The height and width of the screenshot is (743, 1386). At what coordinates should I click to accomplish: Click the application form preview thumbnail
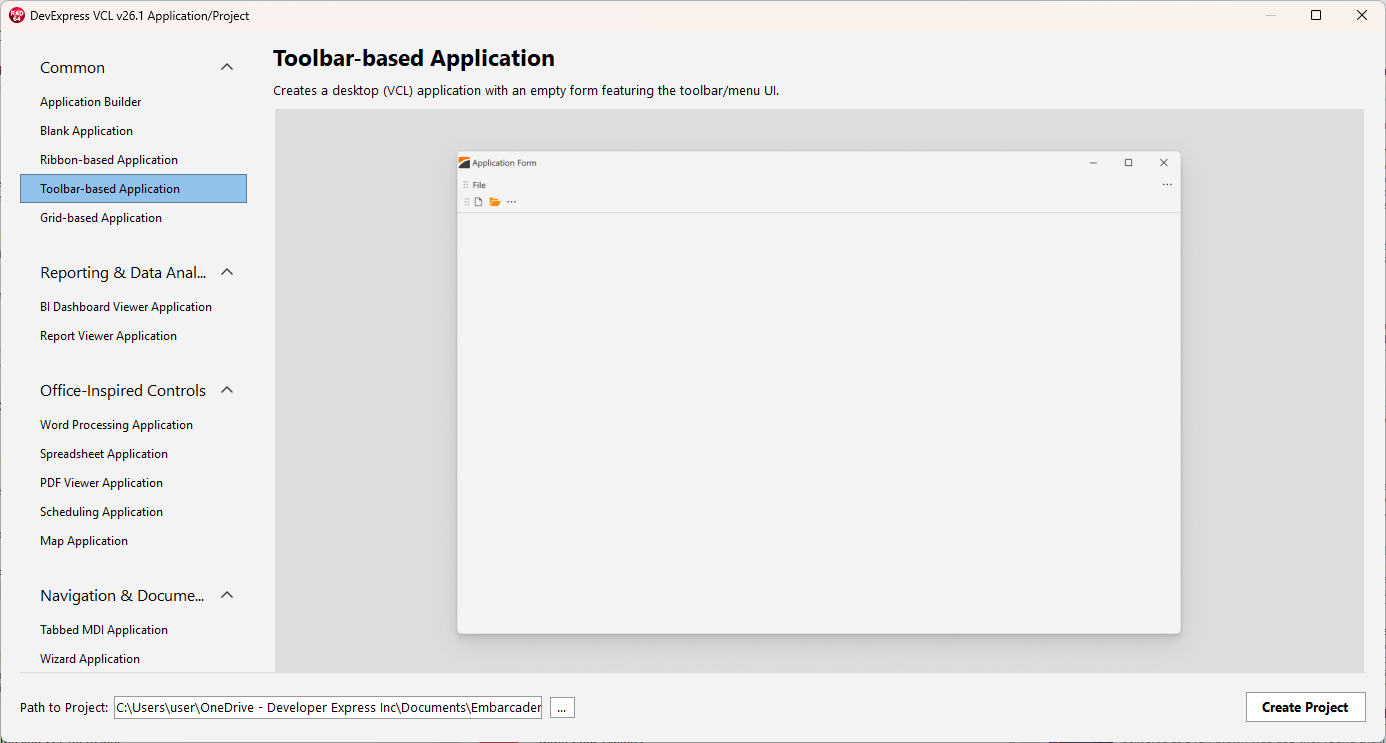(x=818, y=392)
